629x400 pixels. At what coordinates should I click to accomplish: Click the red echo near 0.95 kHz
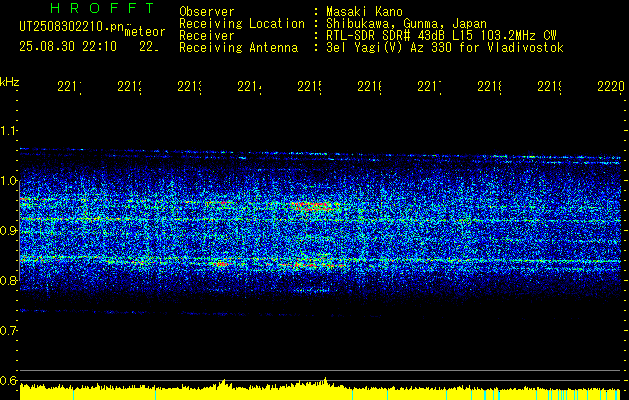pyautogui.click(x=314, y=206)
